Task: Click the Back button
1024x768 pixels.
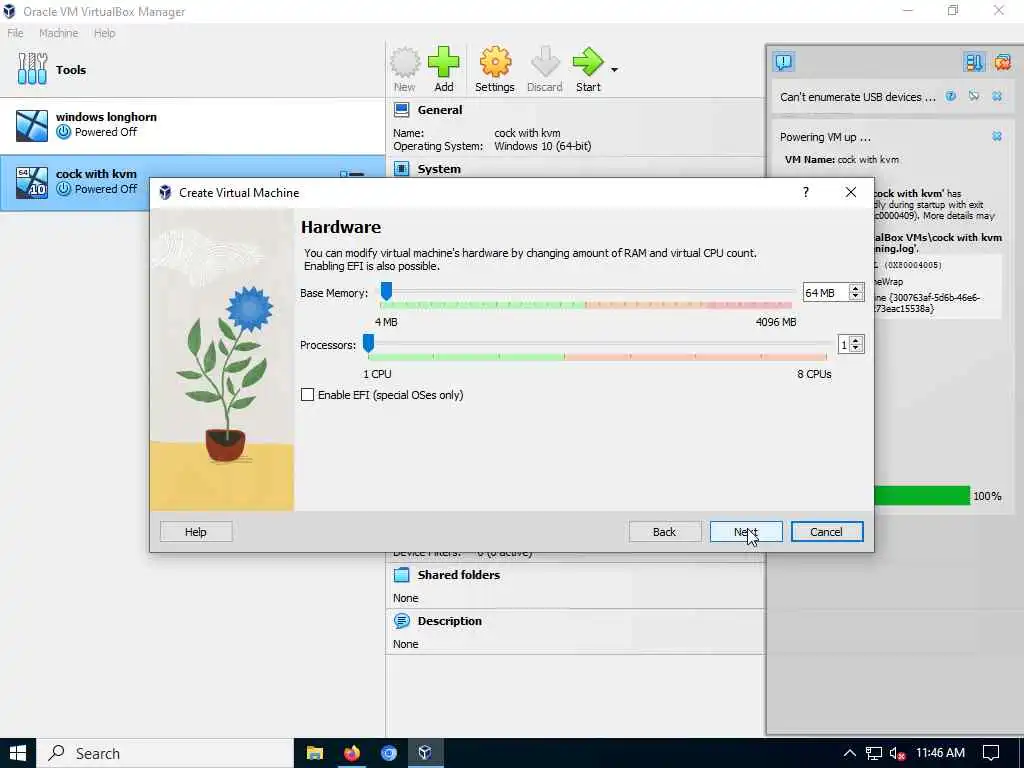Action: pos(665,532)
